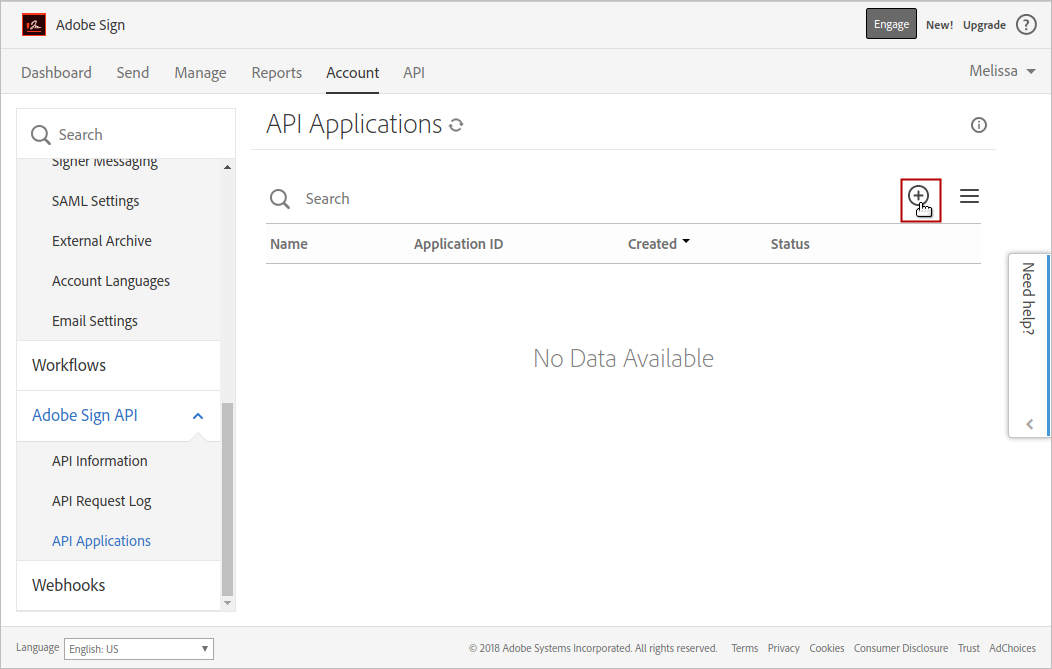Image resolution: width=1052 pixels, height=669 pixels.
Task: Click the refresh icon beside API Applications
Action: pyautogui.click(x=456, y=126)
